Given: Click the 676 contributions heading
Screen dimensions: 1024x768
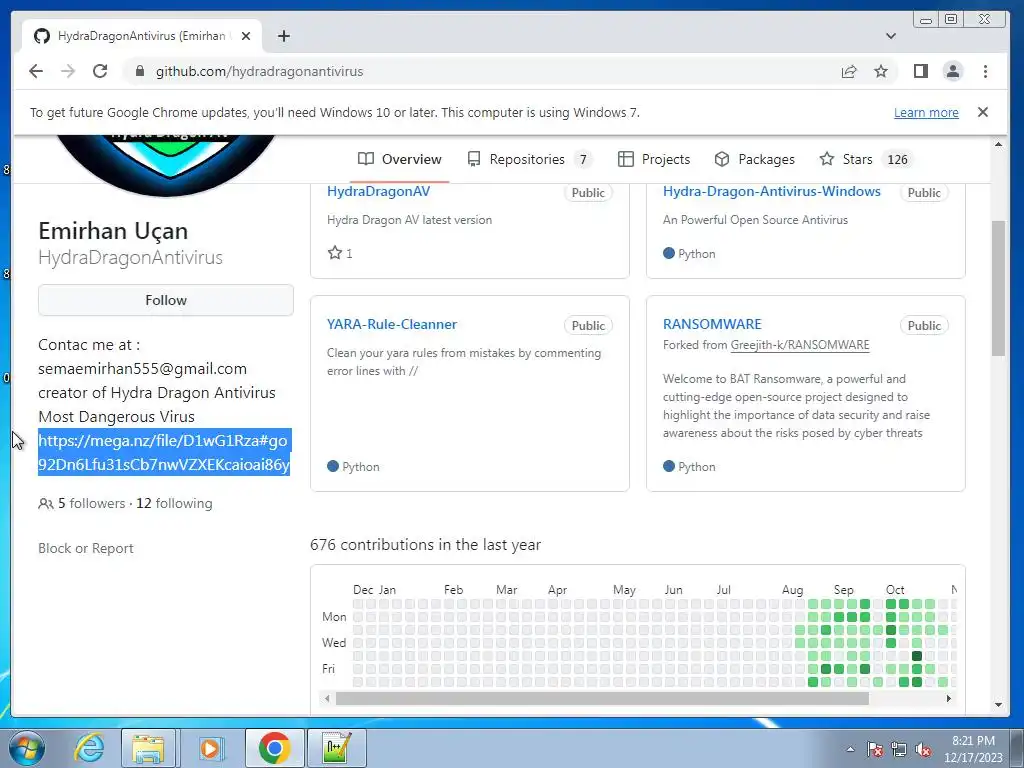Looking at the screenshot, I should (426, 545).
